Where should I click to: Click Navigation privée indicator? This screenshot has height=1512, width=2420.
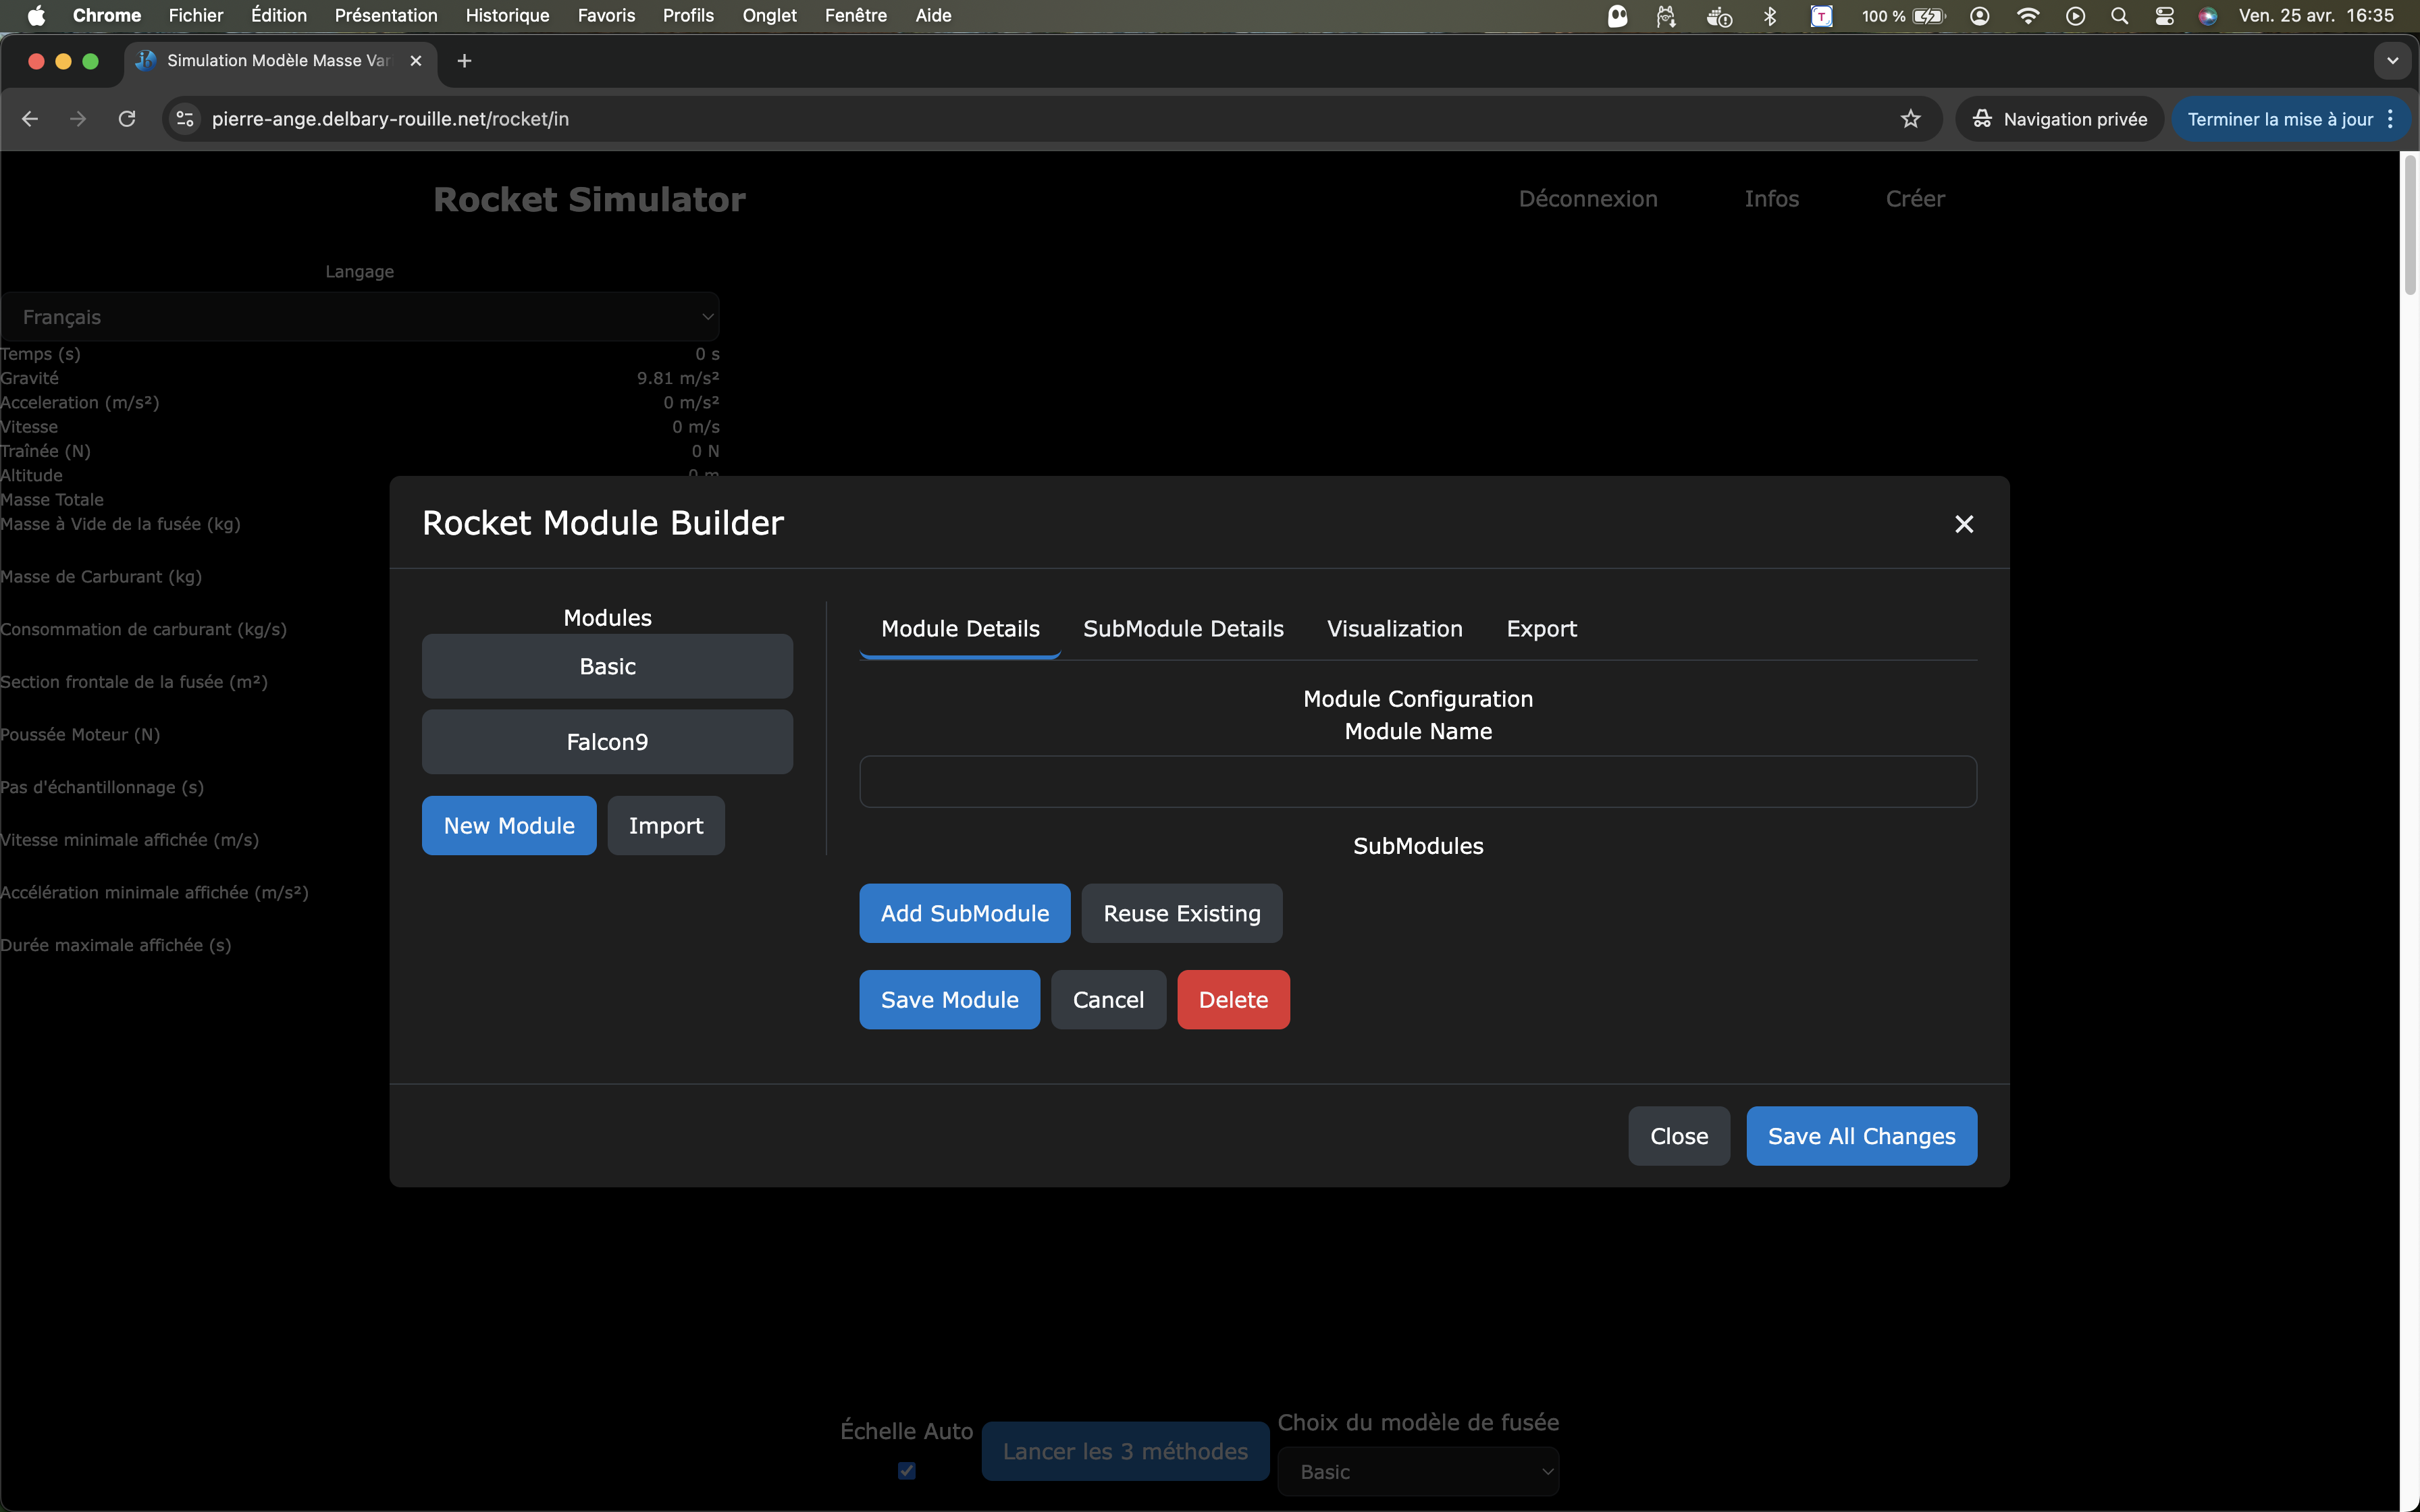[2060, 119]
